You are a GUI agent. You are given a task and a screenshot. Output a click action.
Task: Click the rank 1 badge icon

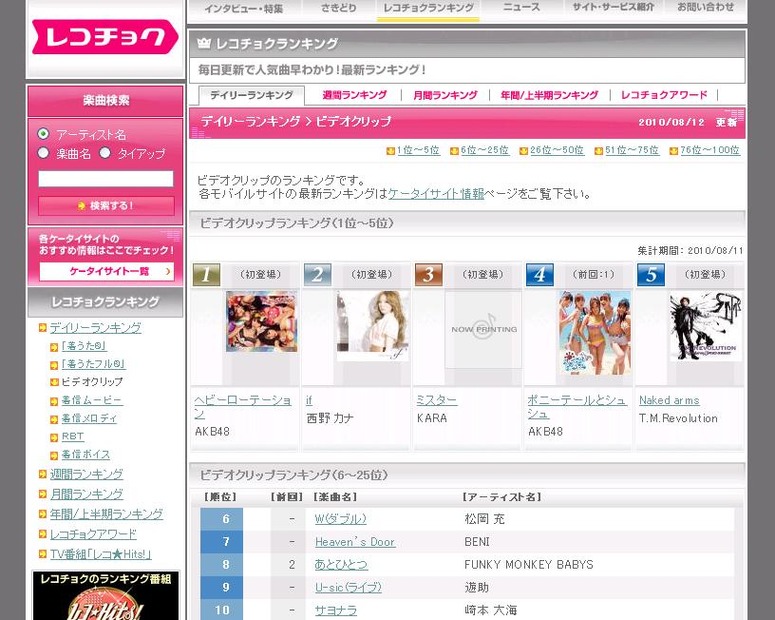tap(206, 274)
